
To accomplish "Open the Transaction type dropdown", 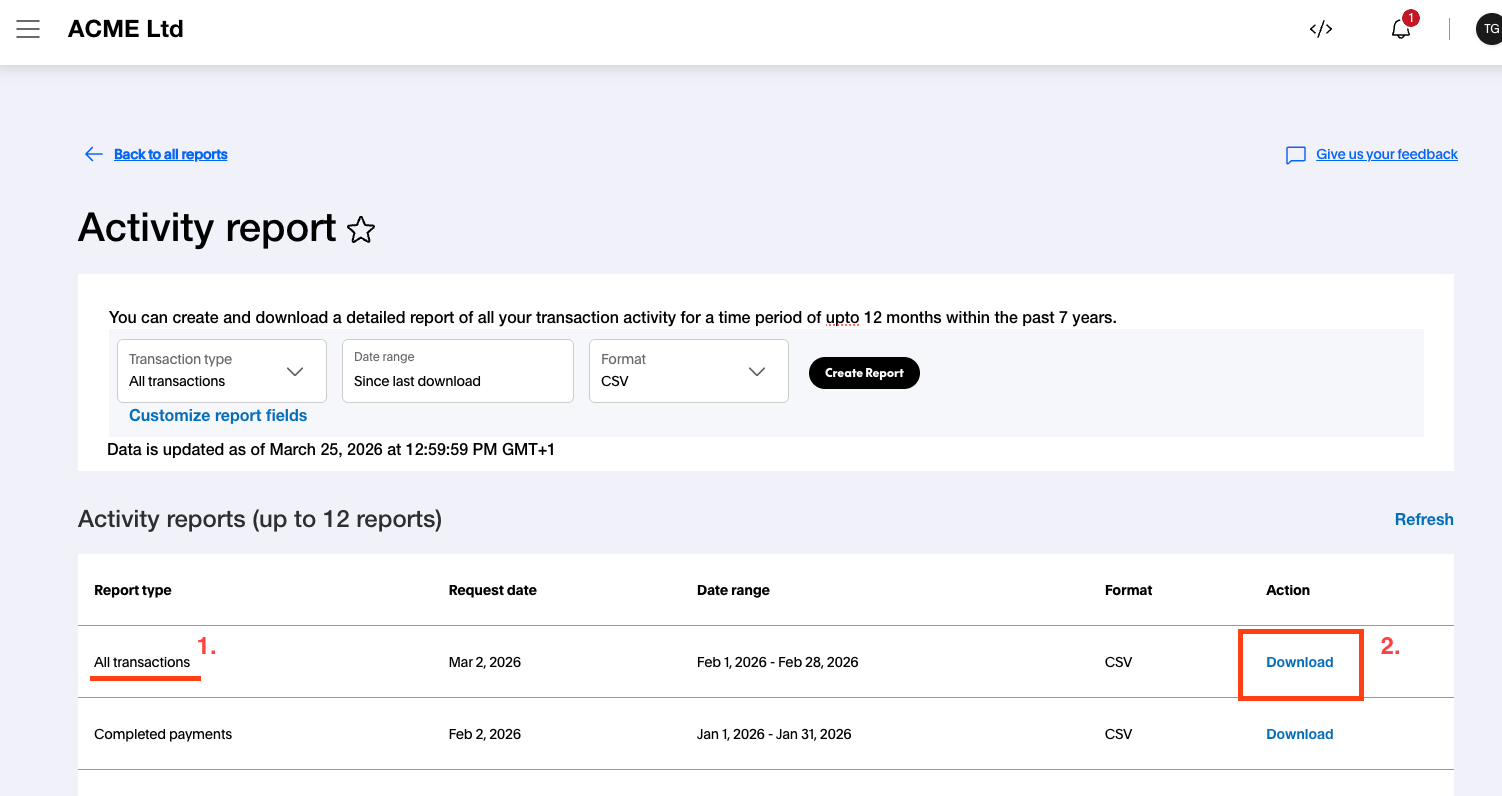I will pos(221,371).
